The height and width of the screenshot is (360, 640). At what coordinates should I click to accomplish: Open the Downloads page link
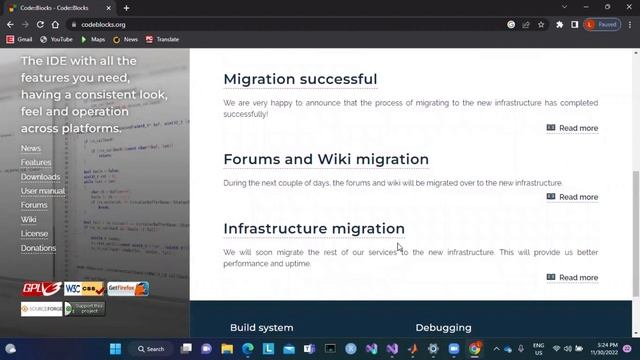(x=40, y=177)
